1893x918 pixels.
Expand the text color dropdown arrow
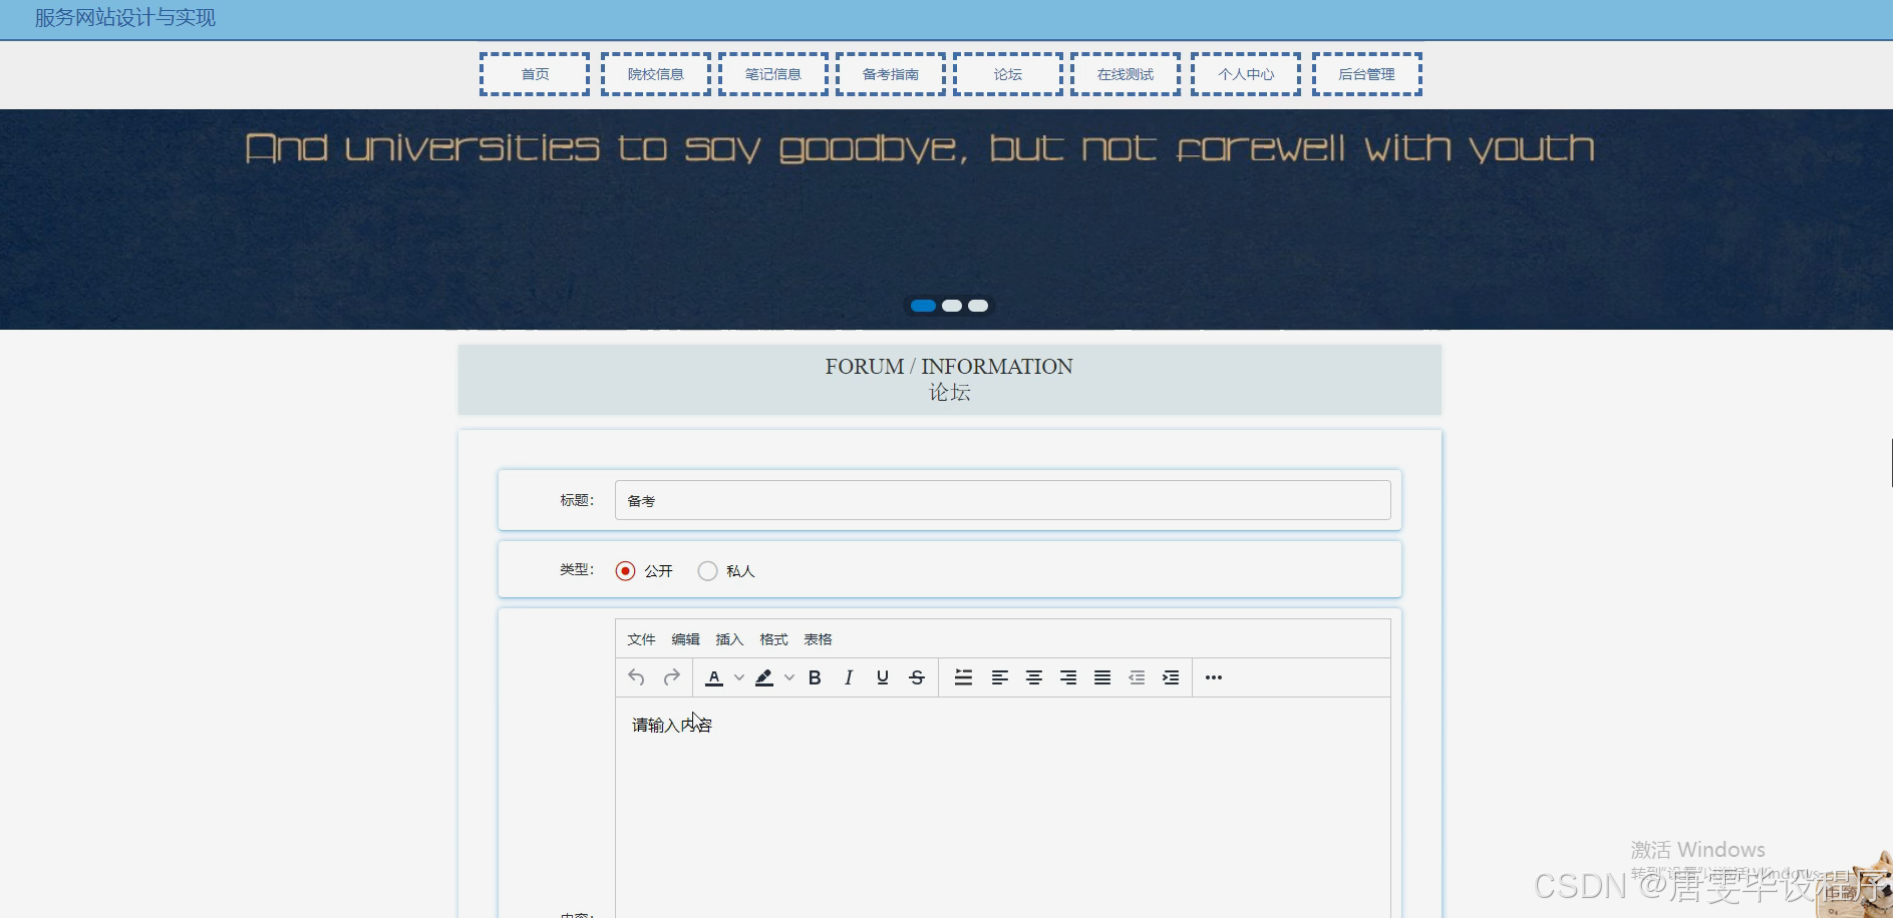pos(739,677)
